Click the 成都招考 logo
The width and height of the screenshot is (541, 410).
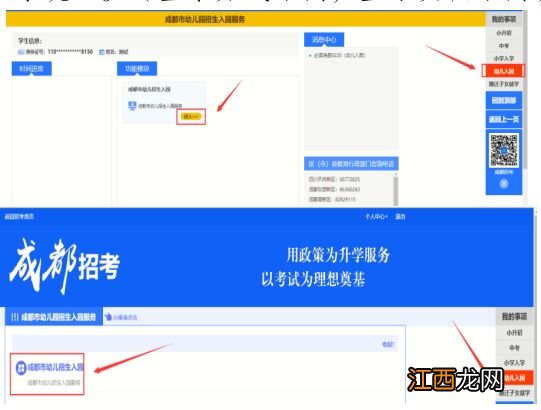[x=65, y=266]
